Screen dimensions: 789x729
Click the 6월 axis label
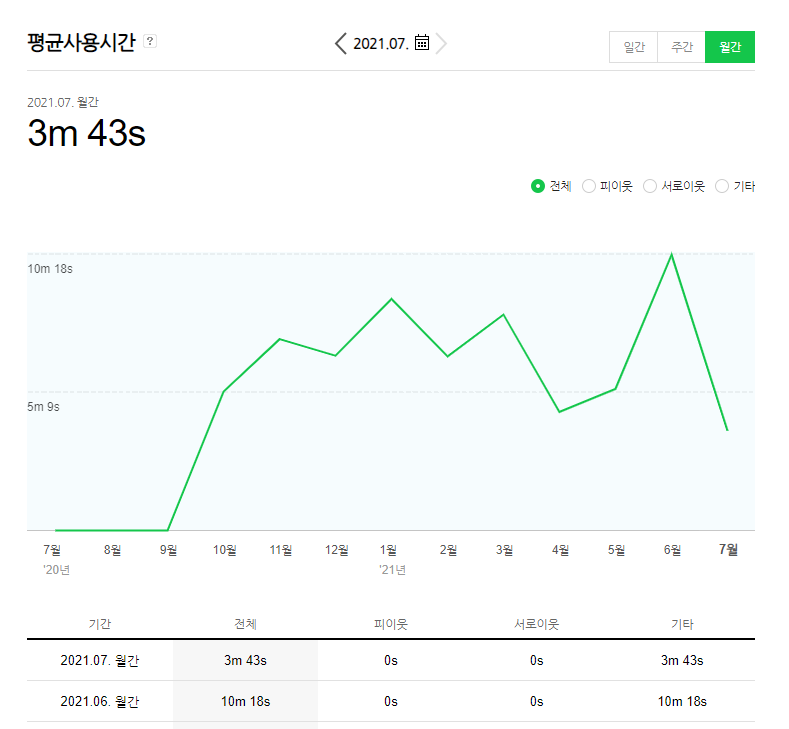pyautogui.click(x=672, y=550)
